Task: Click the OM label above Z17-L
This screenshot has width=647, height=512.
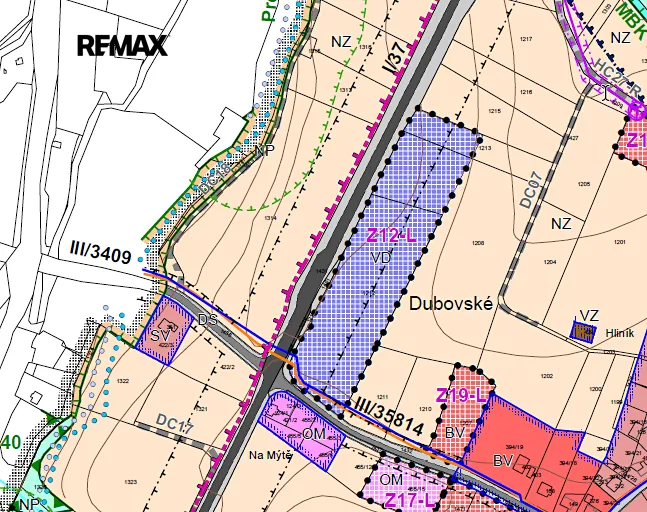Action: click(x=391, y=479)
